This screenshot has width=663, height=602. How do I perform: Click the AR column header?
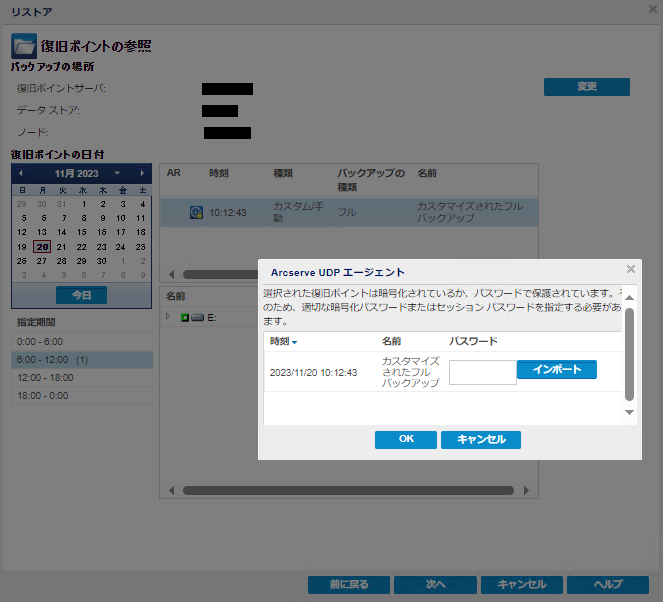click(173, 173)
